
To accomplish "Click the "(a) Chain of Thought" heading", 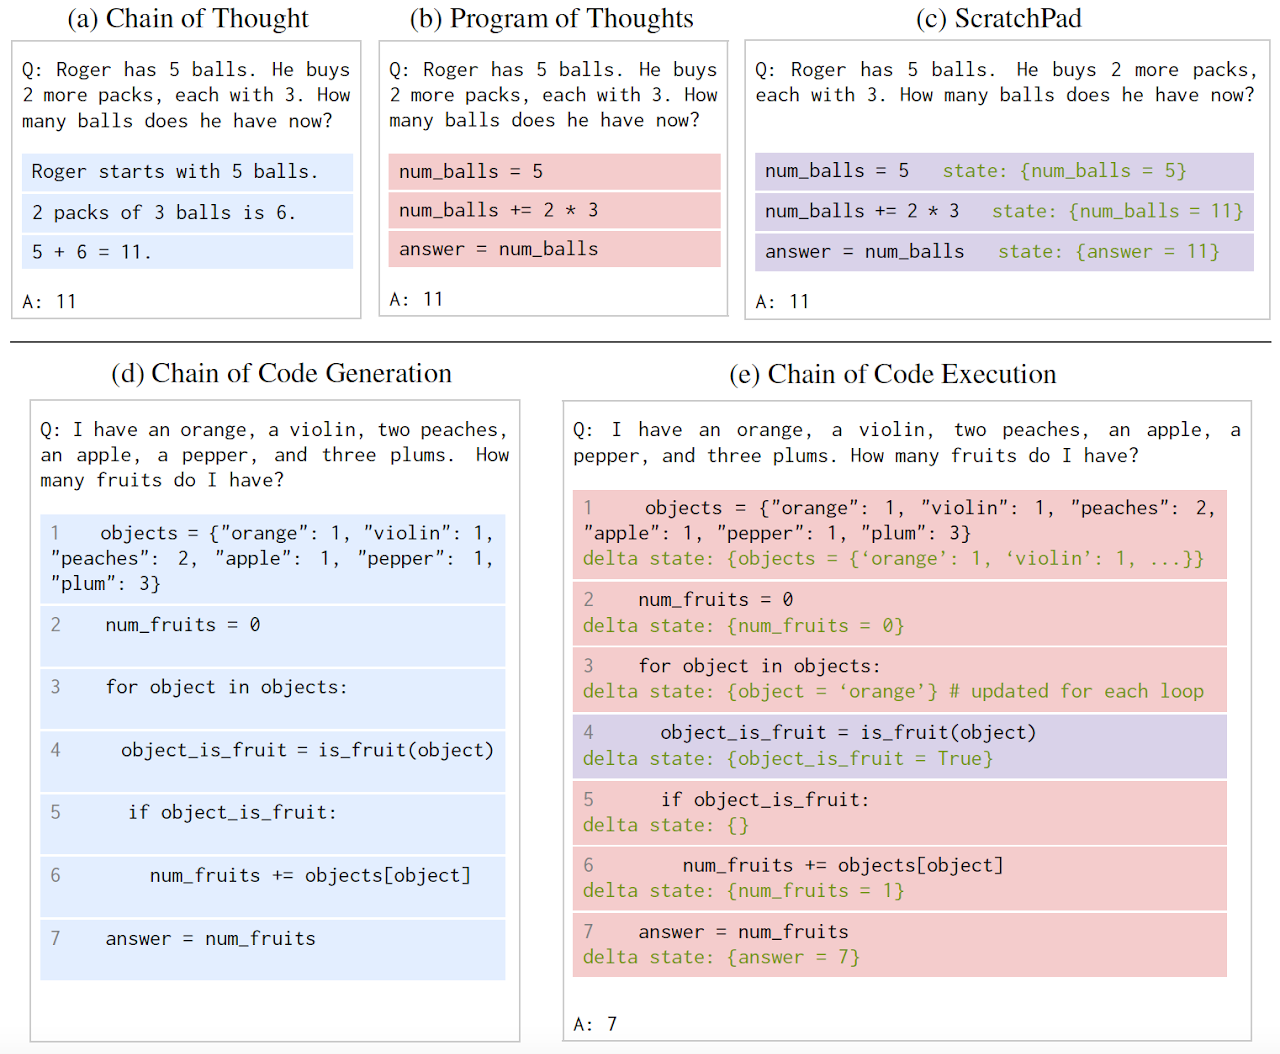I will point(187,19).
